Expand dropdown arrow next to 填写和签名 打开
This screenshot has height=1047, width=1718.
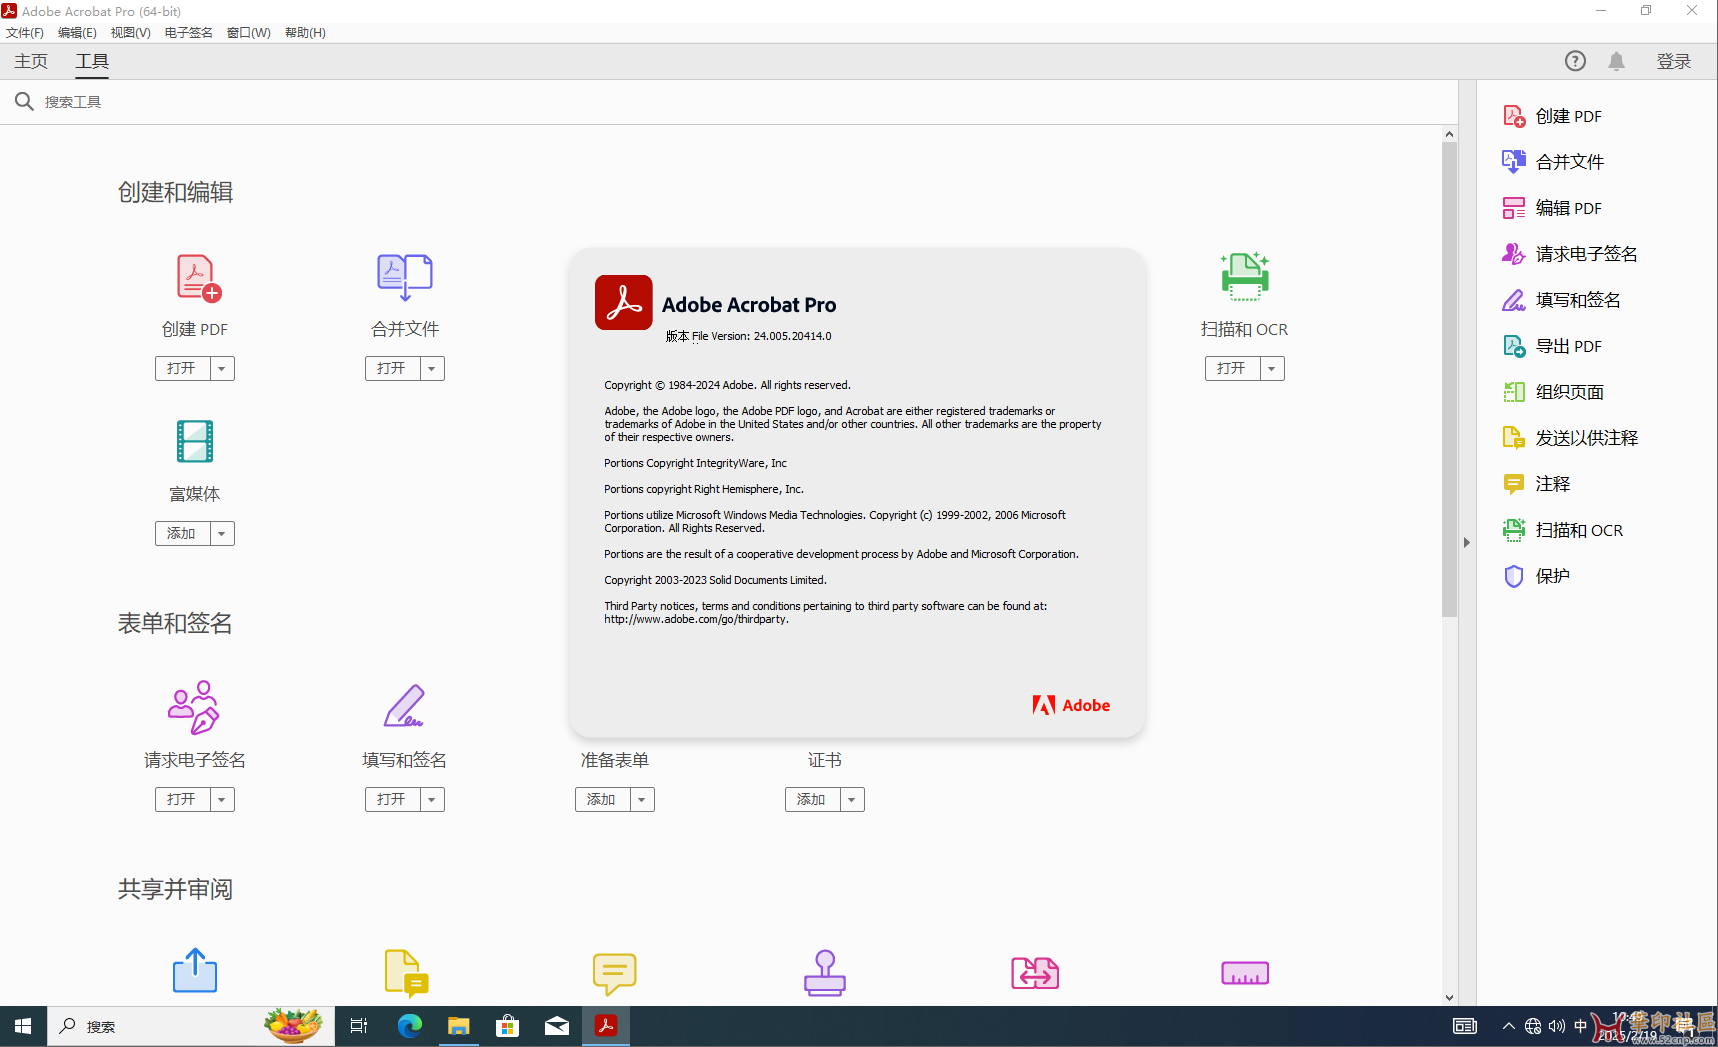pos(432,800)
